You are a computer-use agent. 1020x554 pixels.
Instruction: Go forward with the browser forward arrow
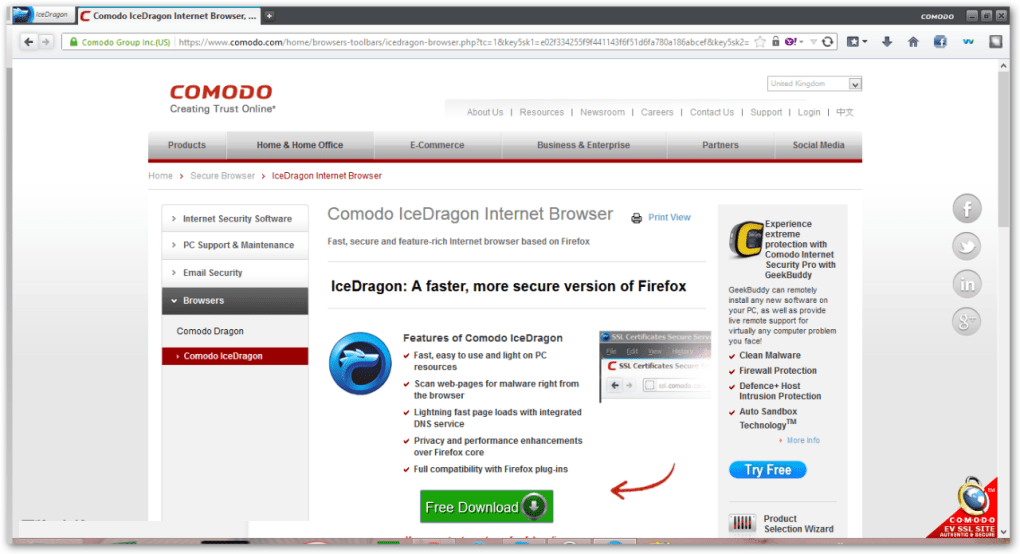pos(46,42)
